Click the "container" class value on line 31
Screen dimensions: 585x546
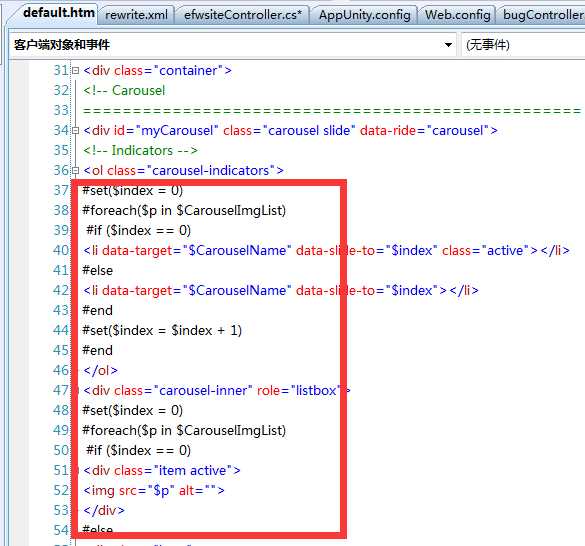[x=188, y=70]
